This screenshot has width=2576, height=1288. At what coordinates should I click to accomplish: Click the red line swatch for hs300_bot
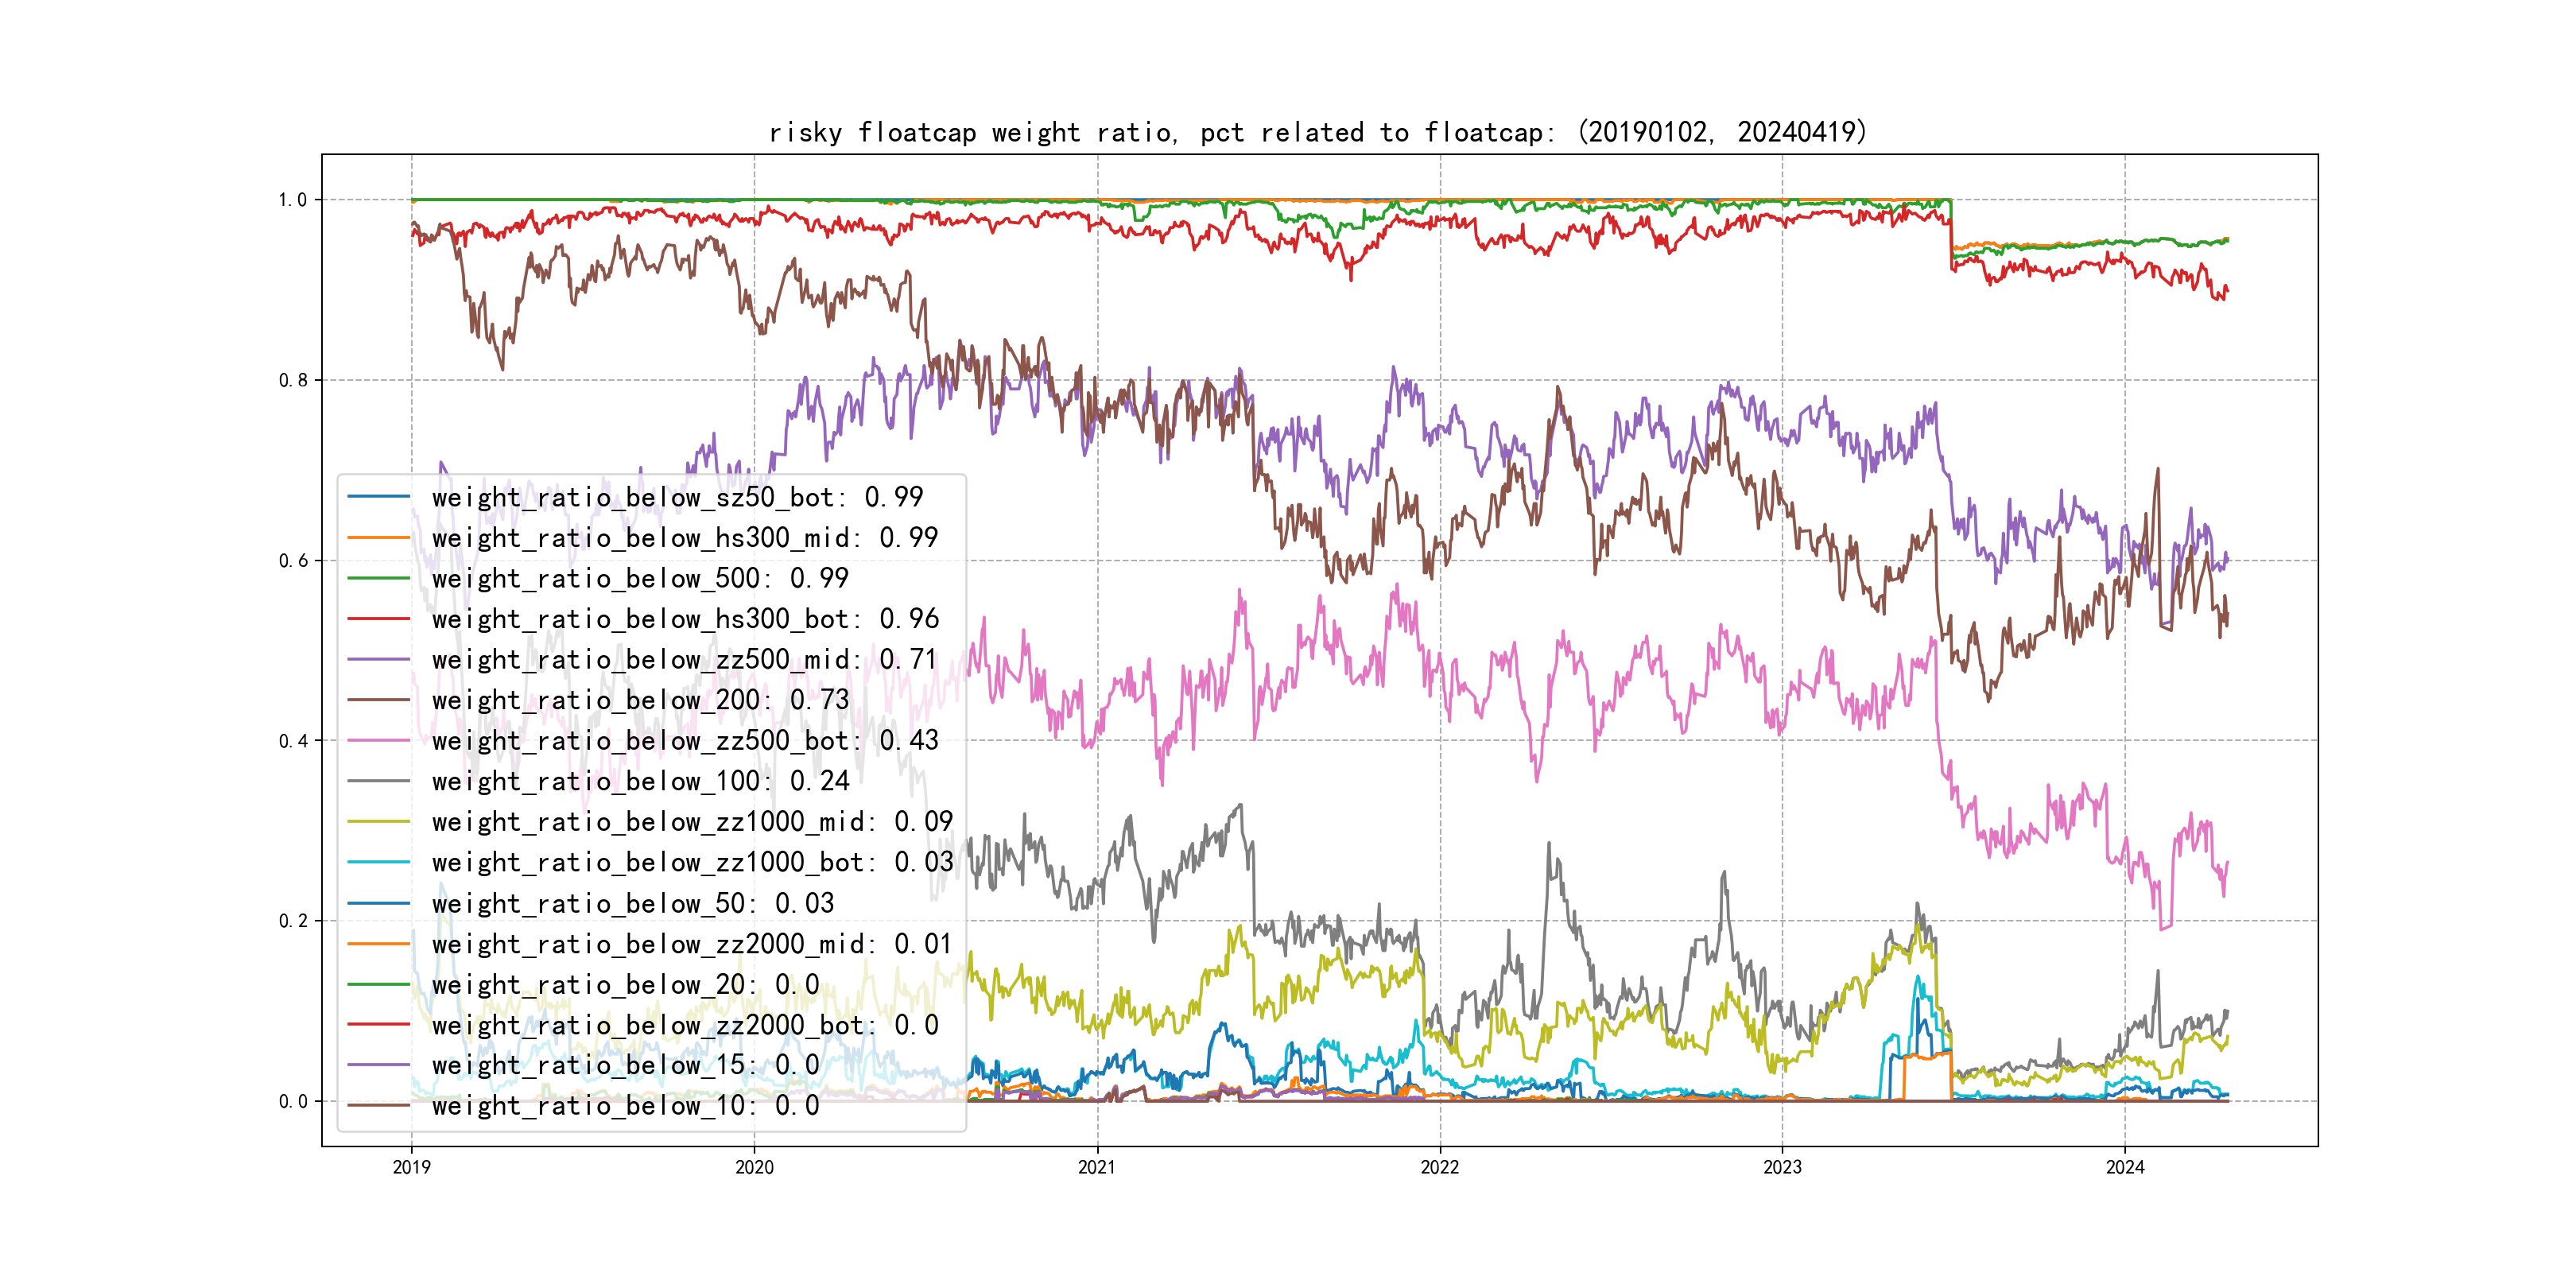(378, 619)
